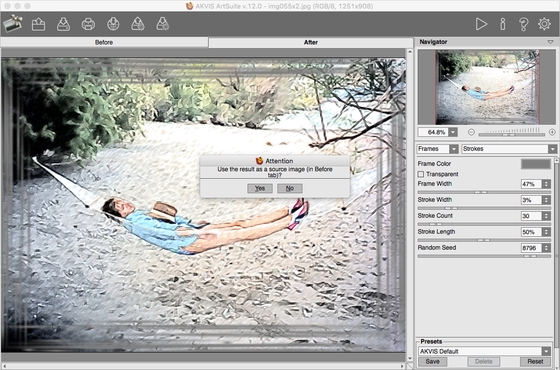
Task: Enable the Transparent checkbox
Action: pos(421,174)
